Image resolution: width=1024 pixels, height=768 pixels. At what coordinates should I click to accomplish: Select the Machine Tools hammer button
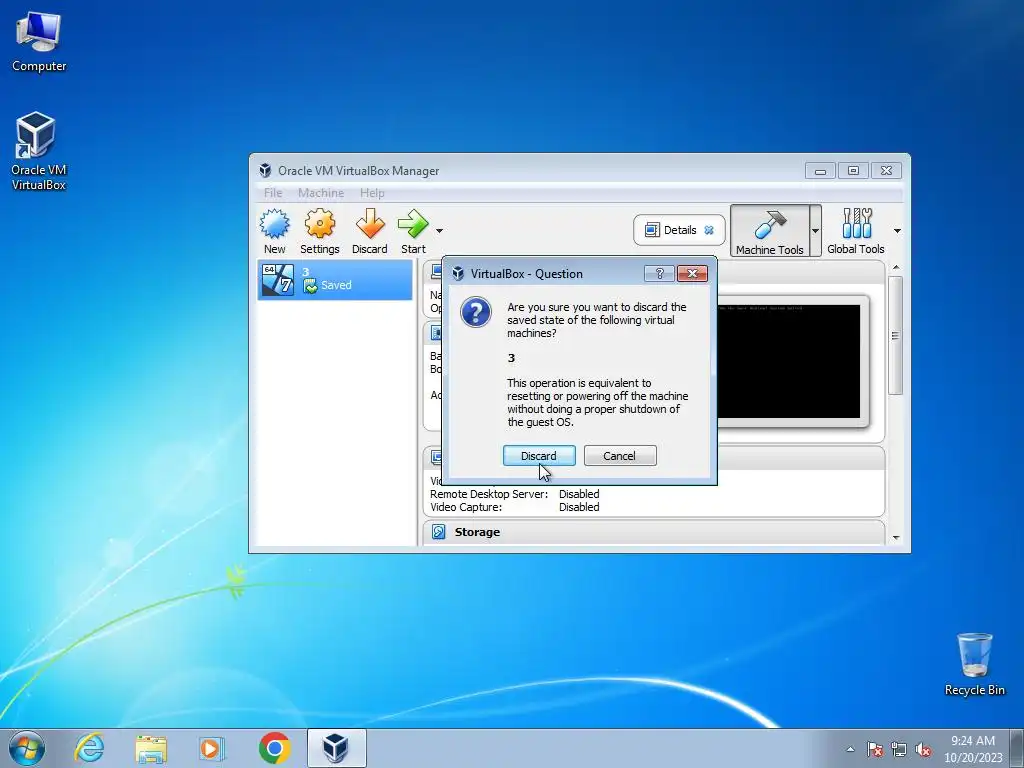[769, 231]
